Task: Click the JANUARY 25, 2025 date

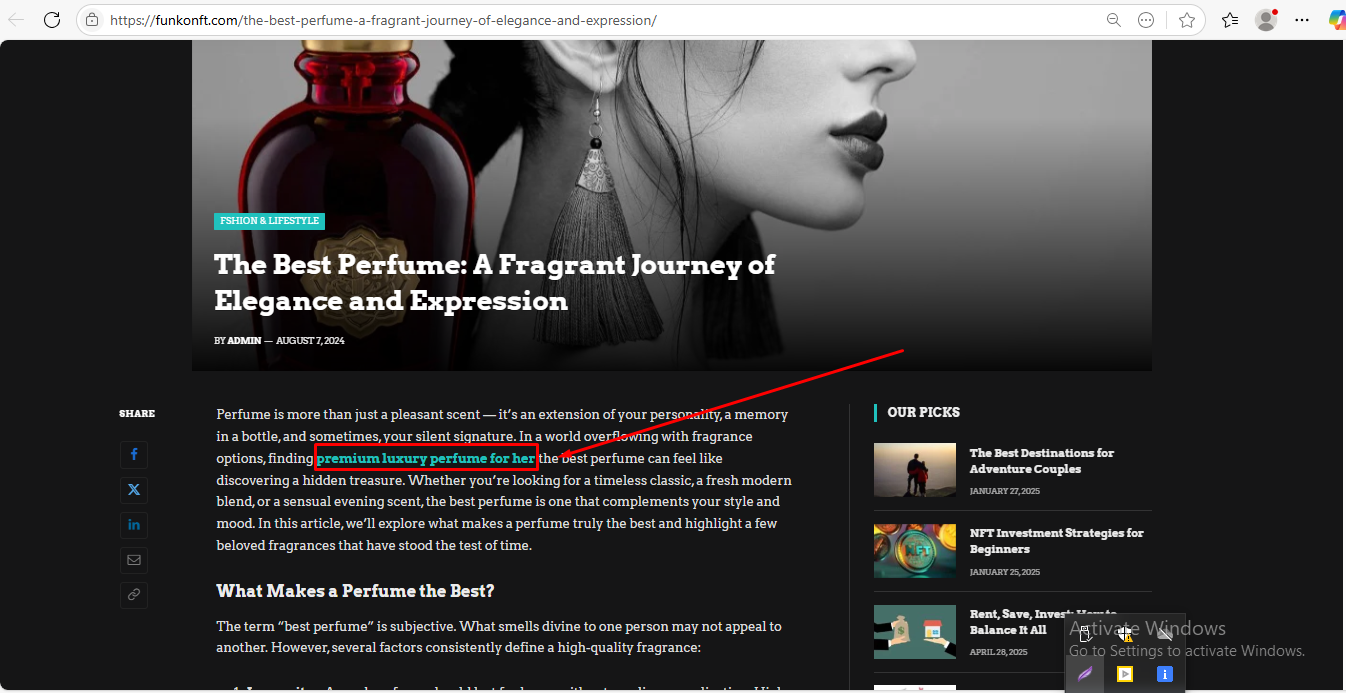Action: coord(1005,572)
